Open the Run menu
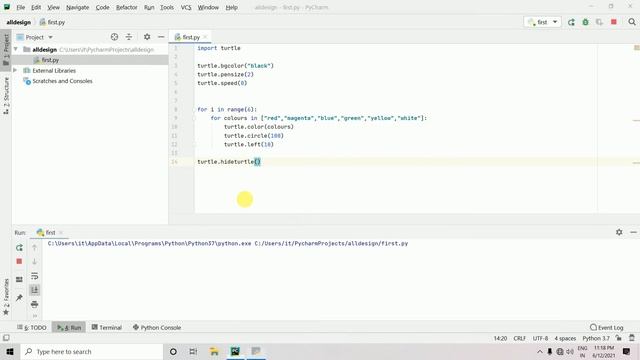The width and height of the screenshot is (640, 360). click(x=149, y=7)
